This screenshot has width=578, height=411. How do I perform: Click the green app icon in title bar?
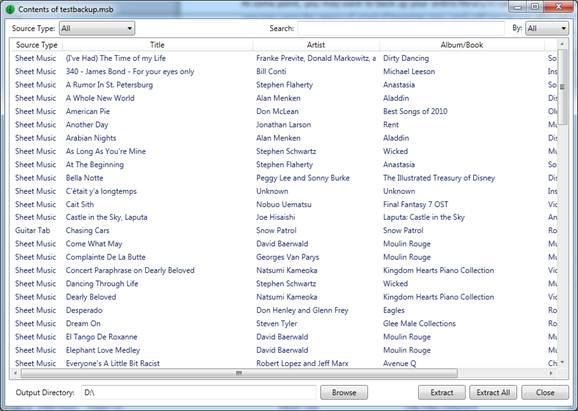(x=10, y=9)
